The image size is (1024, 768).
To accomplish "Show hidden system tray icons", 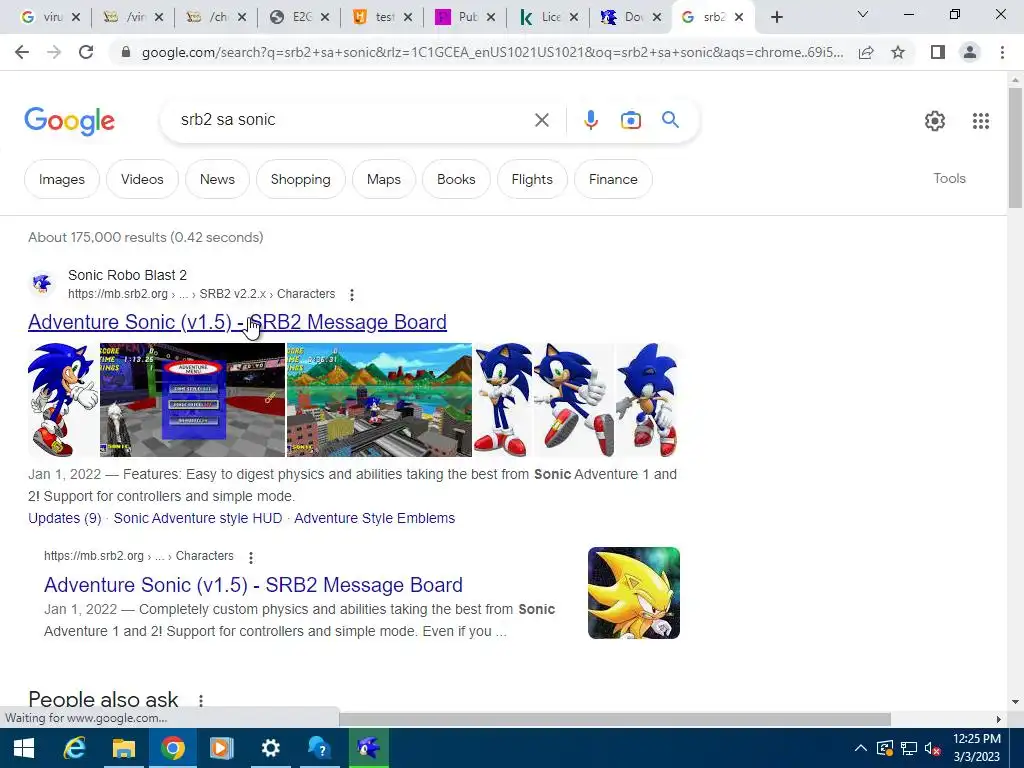I will point(861,748).
